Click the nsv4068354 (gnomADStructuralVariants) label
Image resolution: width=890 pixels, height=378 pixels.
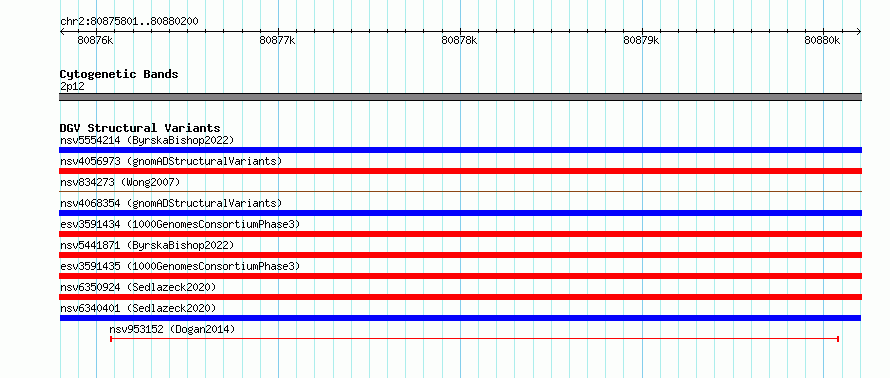pyautogui.click(x=171, y=203)
